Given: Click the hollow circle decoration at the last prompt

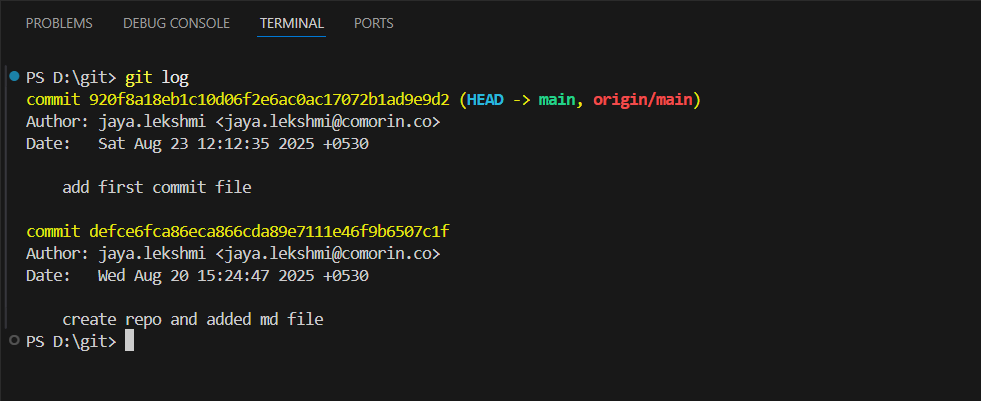Looking at the screenshot, I should click(14, 341).
